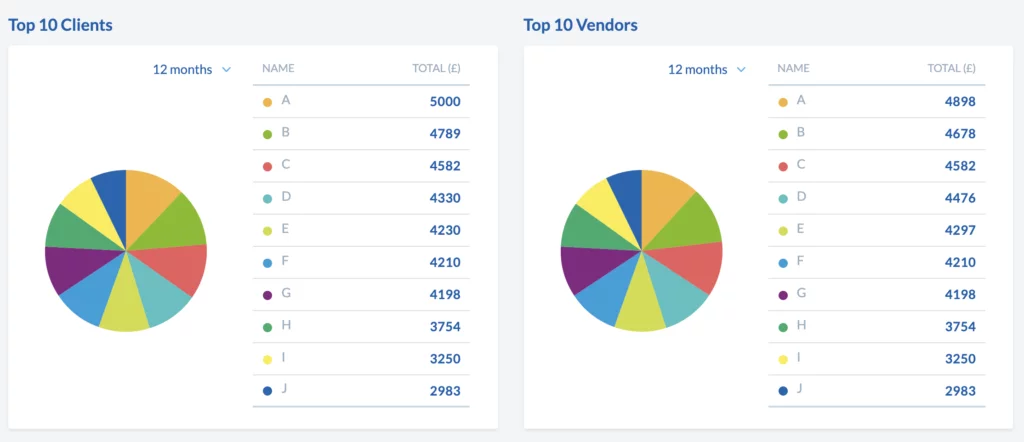1024x442 pixels.
Task: Click the red dot for client C
Action: pos(267,166)
